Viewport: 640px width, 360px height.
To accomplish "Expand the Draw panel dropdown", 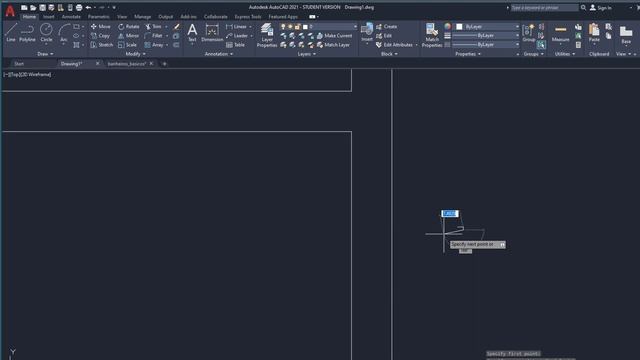I will 45,54.
